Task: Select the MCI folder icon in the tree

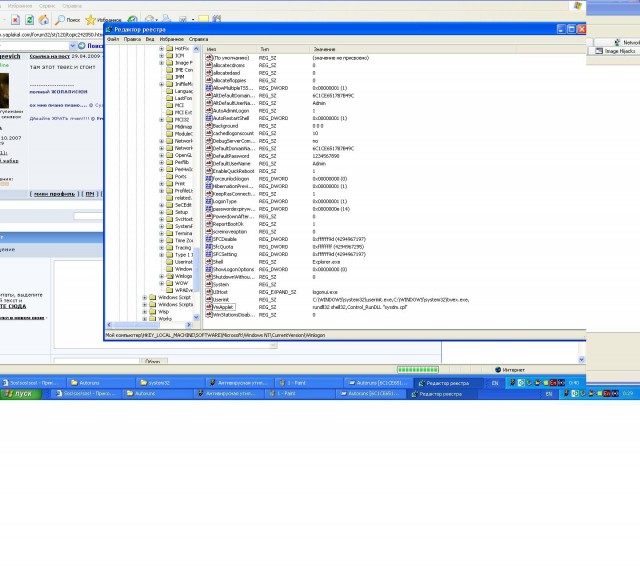Action: point(170,105)
